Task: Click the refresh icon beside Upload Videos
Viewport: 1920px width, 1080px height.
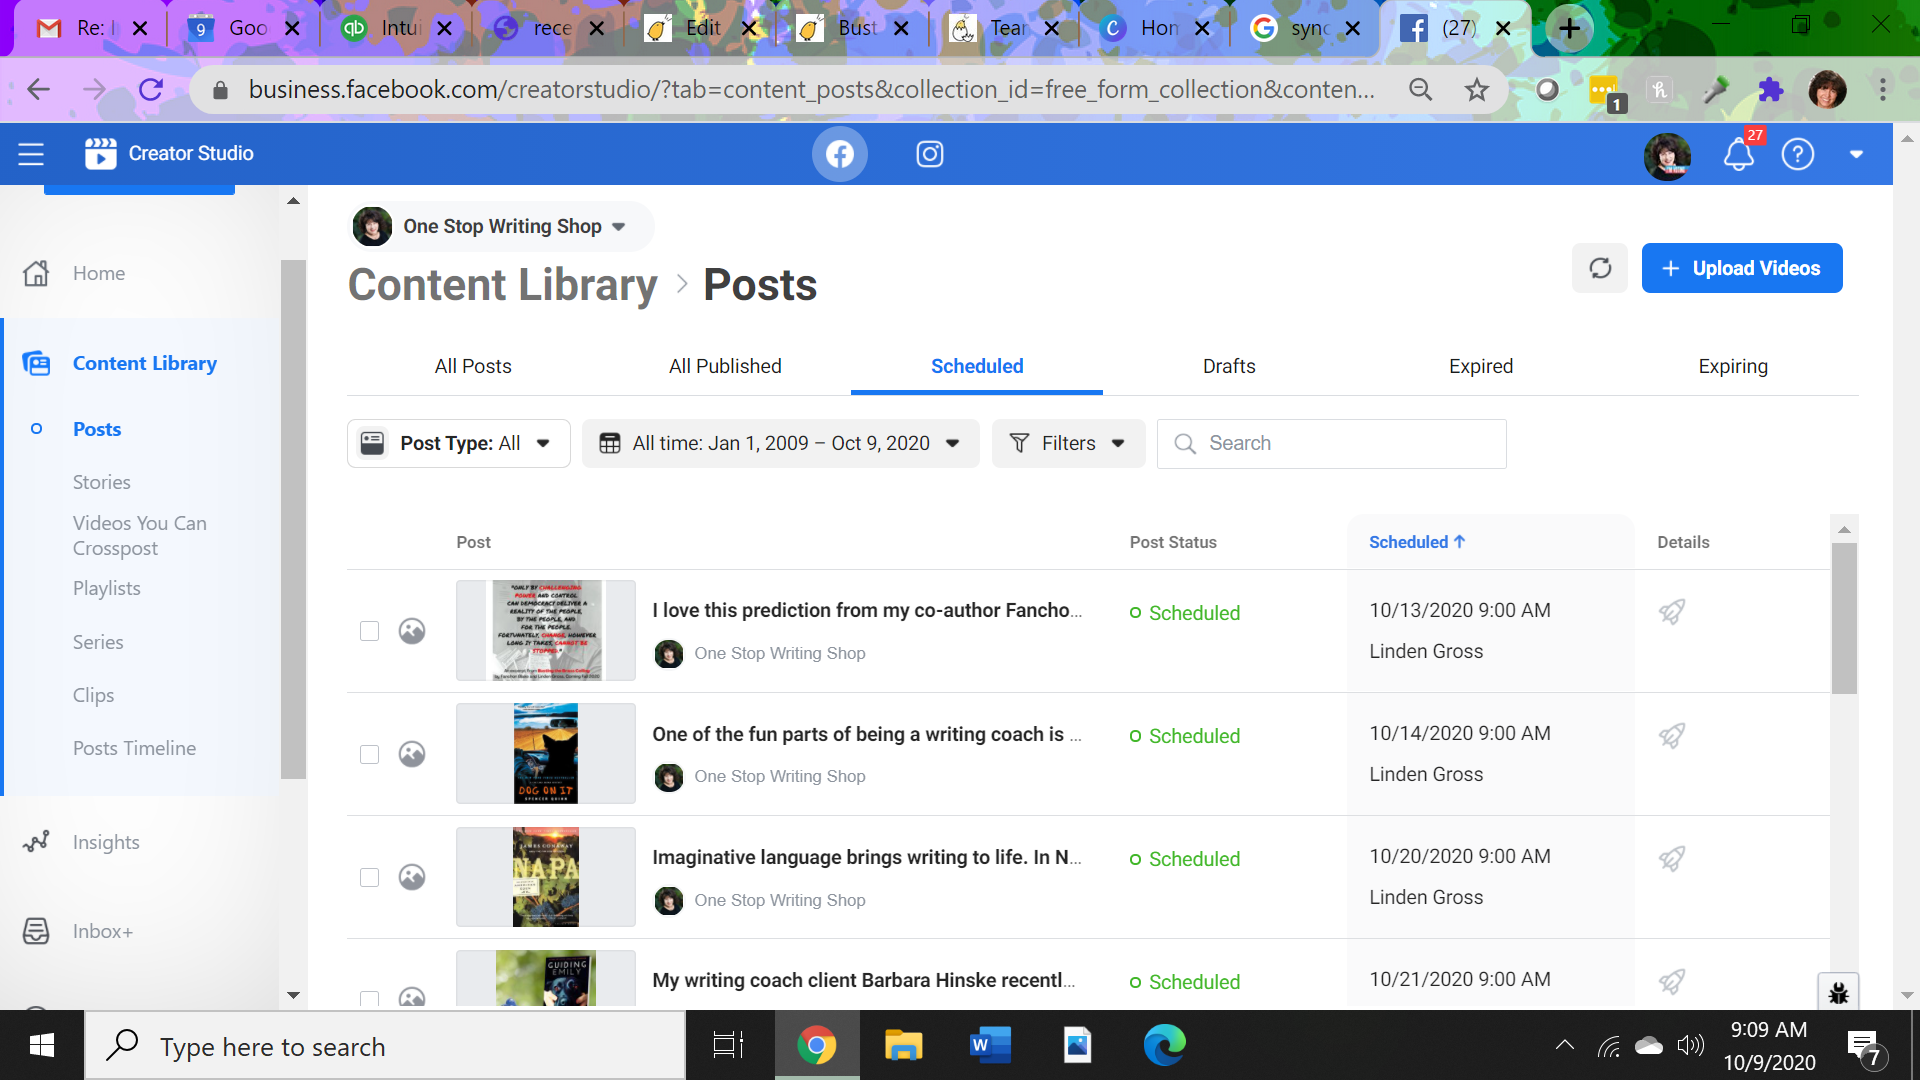Action: point(1599,268)
